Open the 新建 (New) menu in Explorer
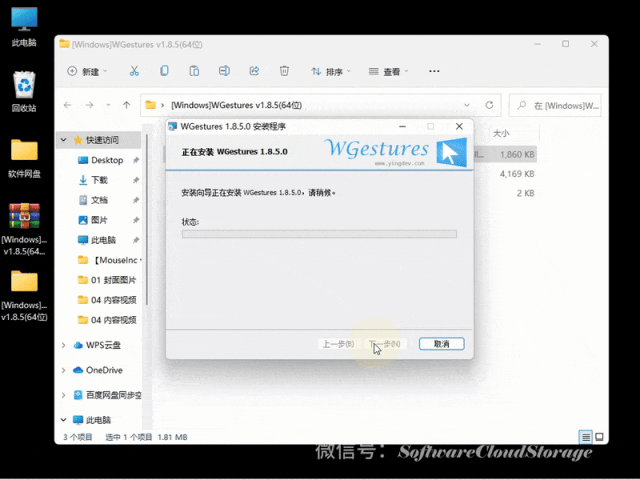 coord(87,71)
